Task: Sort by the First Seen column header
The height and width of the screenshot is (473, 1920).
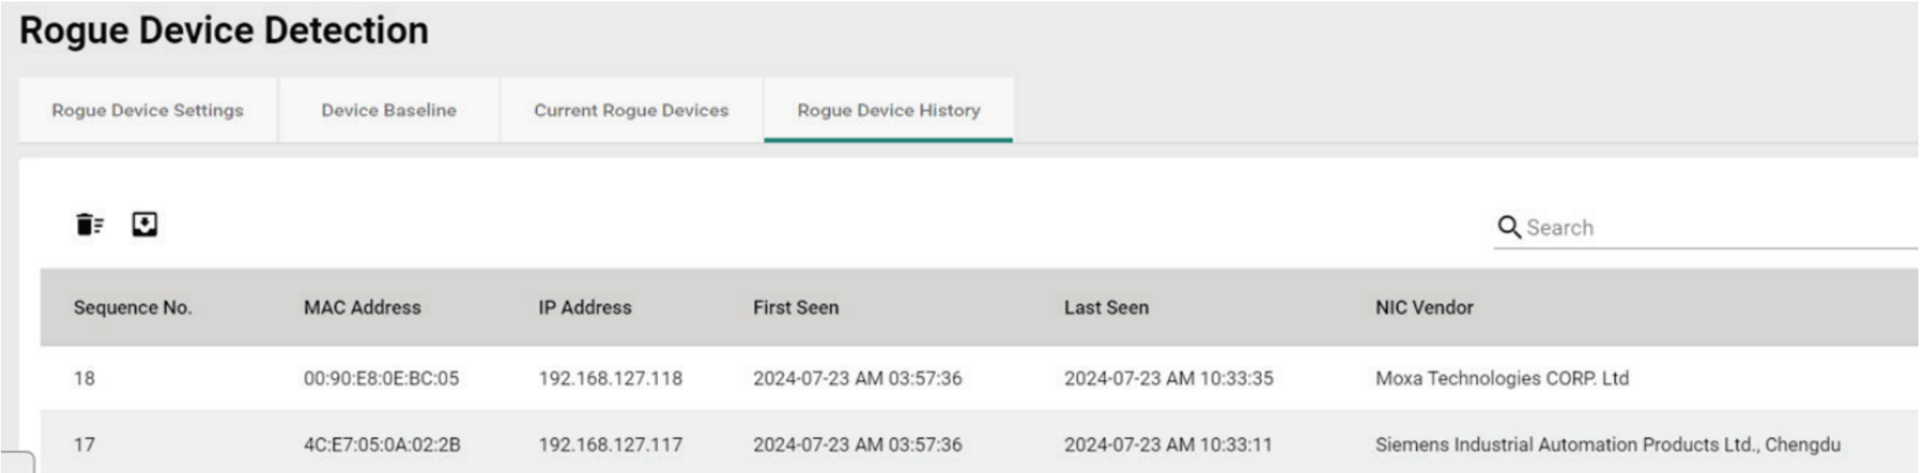Action: 796,308
